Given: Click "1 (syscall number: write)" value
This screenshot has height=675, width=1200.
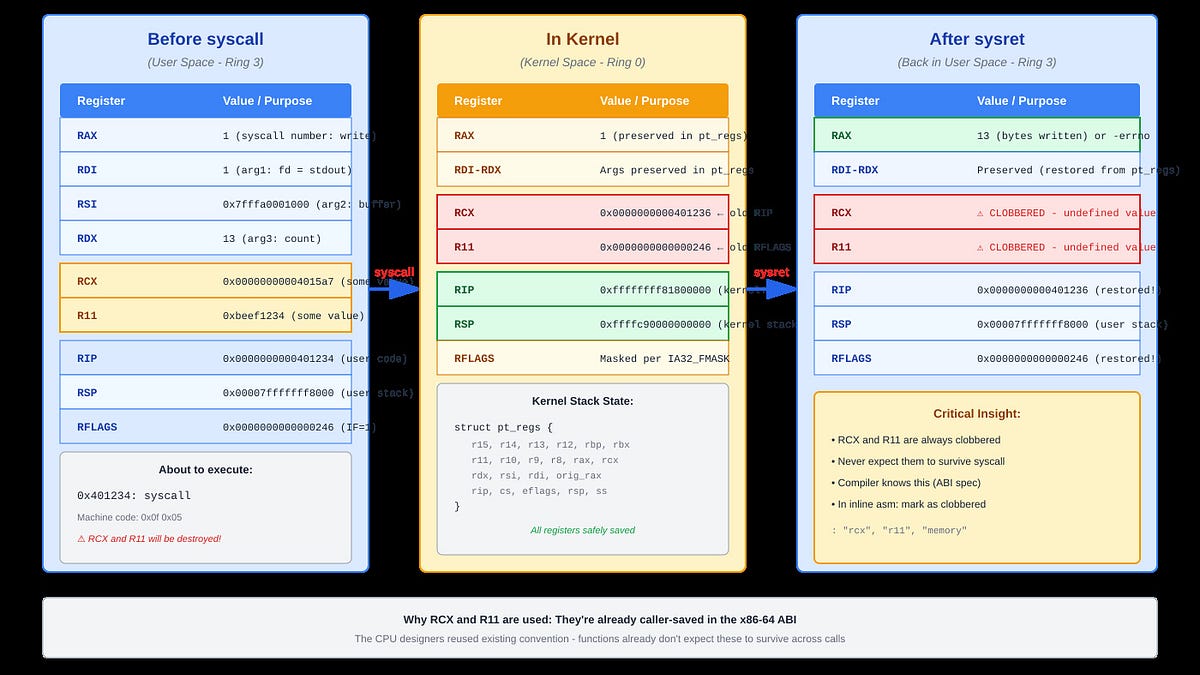Looking at the screenshot, I should point(299,136).
